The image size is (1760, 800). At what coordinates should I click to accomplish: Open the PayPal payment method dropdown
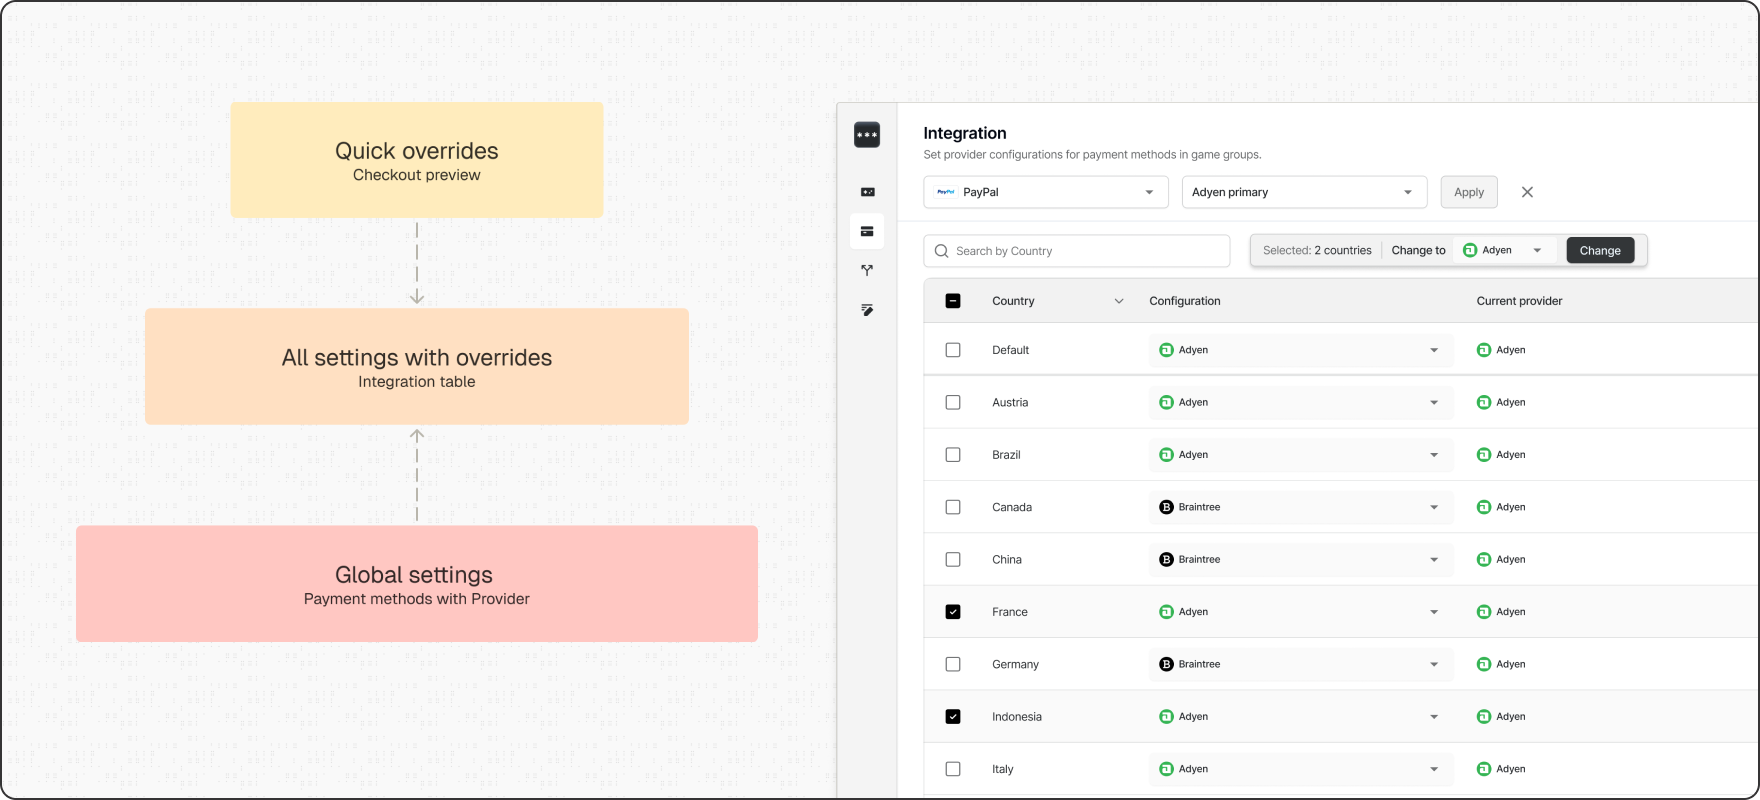pos(1046,192)
